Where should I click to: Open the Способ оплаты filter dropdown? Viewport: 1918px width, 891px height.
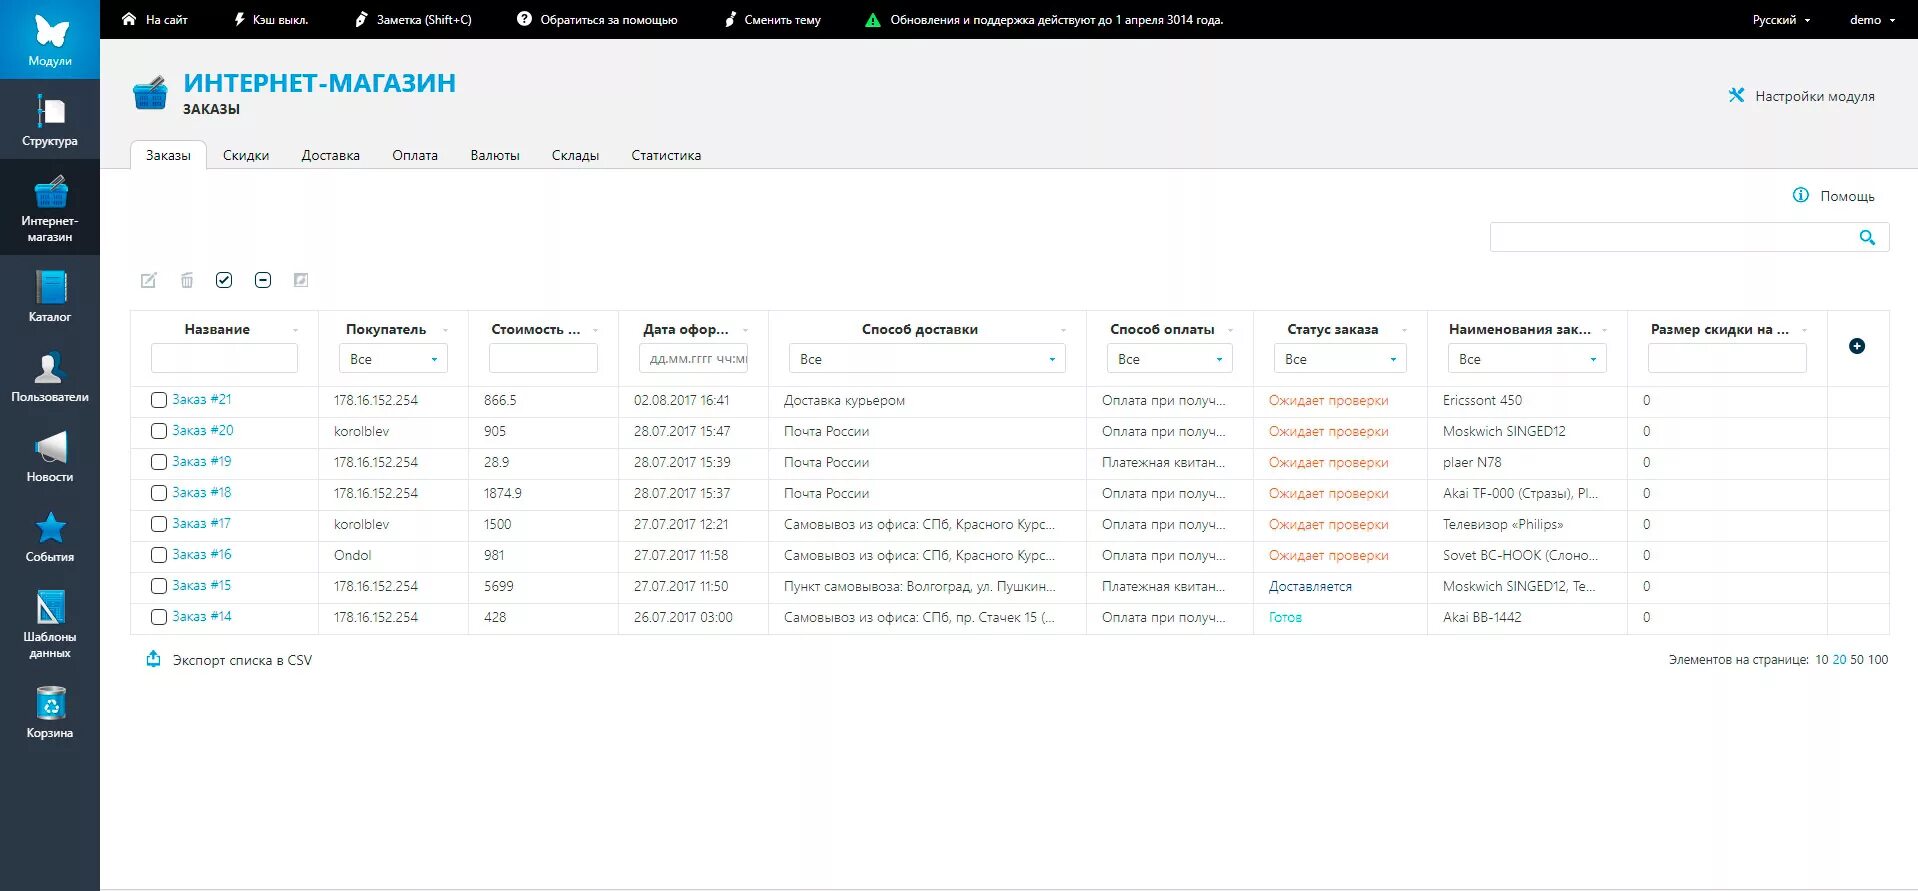click(1169, 358)
